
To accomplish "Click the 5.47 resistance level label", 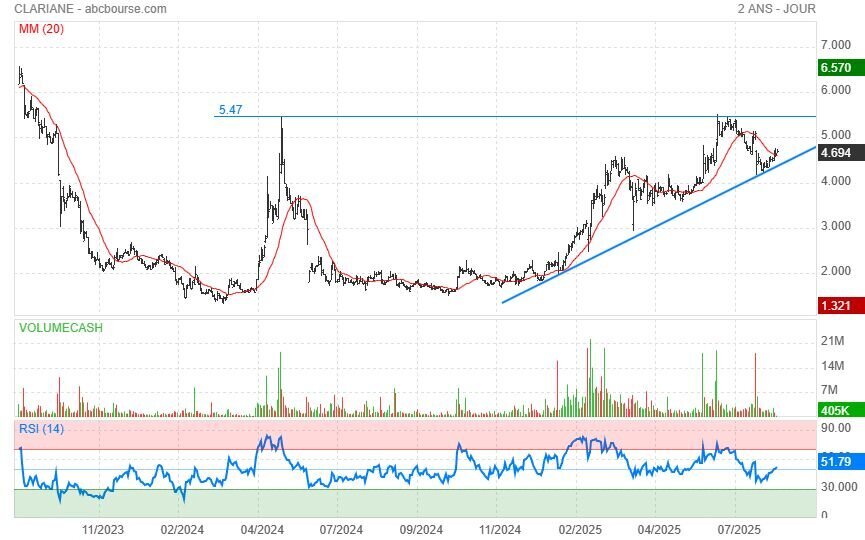I will pos(231,110).
